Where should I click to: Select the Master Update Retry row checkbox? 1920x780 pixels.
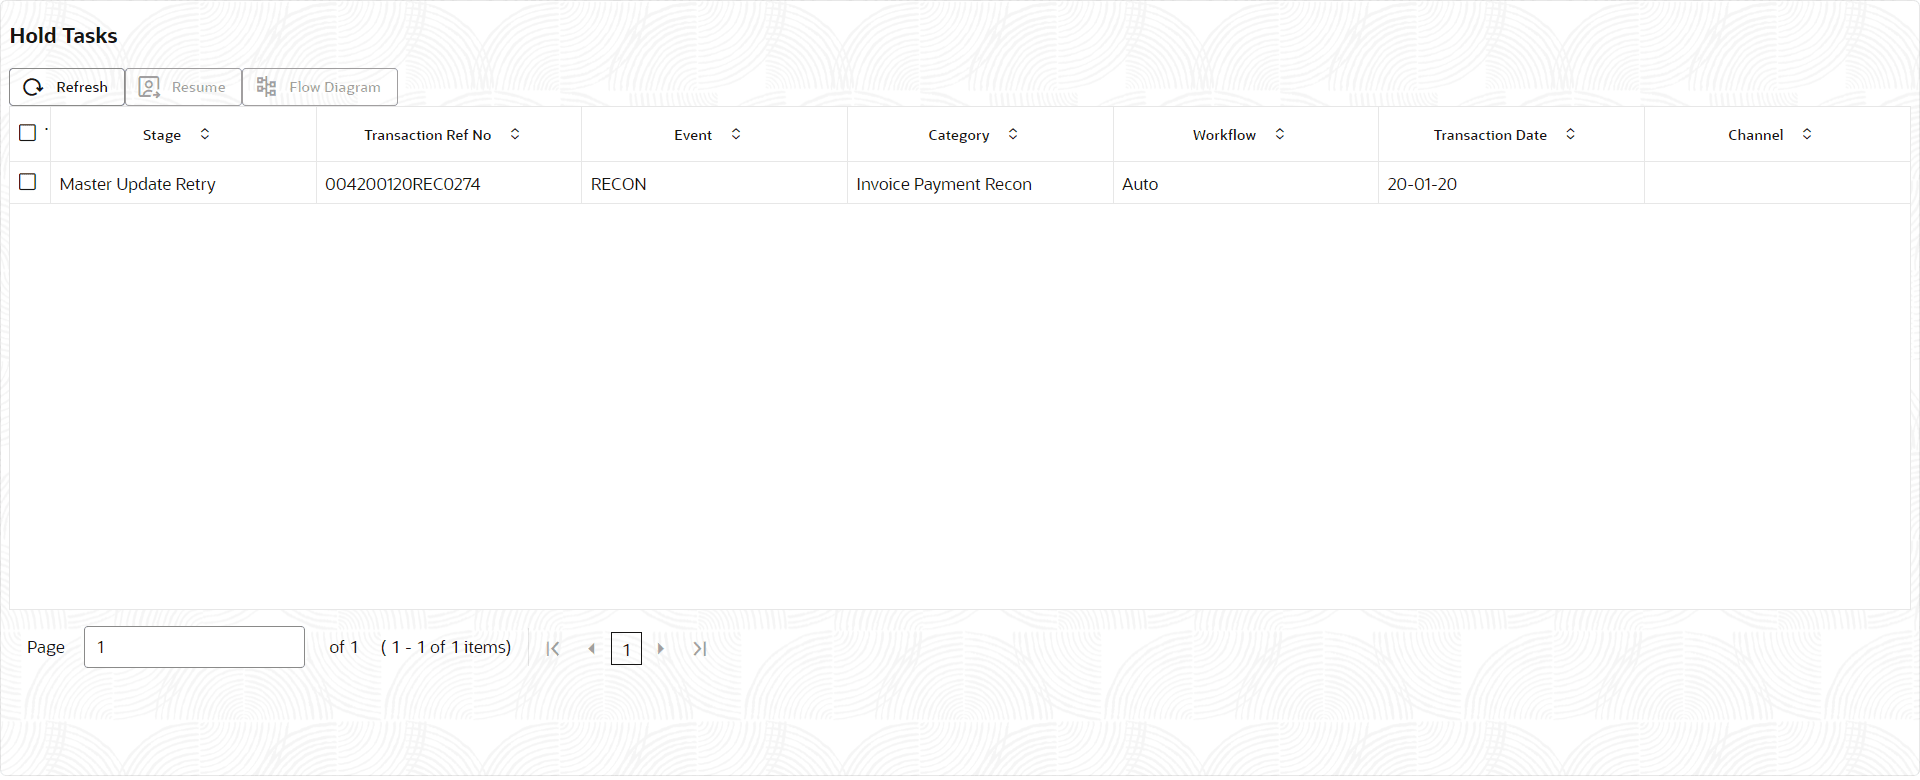[28, 182]
